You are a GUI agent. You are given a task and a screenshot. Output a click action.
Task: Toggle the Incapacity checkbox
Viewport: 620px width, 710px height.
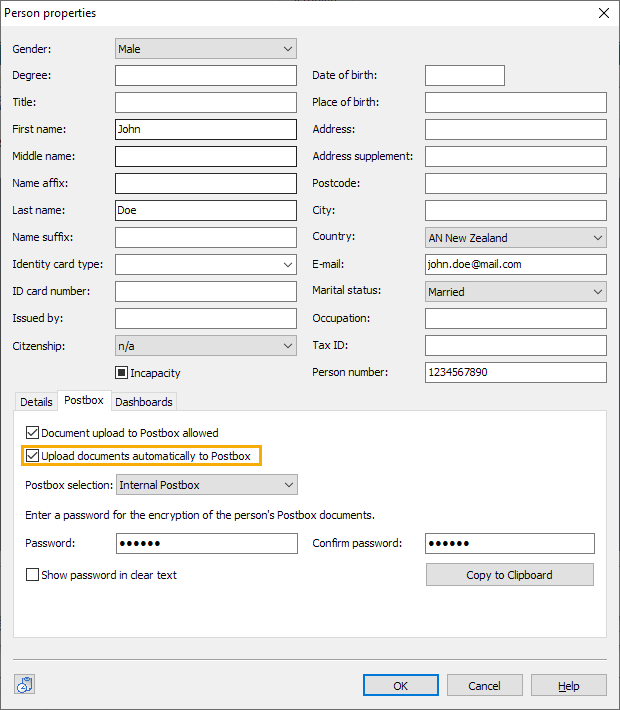(122, 373)
